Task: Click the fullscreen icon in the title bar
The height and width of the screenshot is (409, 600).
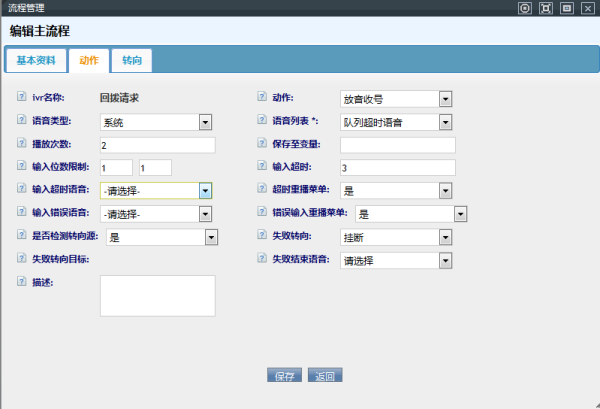Action: [x=545, y=8]
